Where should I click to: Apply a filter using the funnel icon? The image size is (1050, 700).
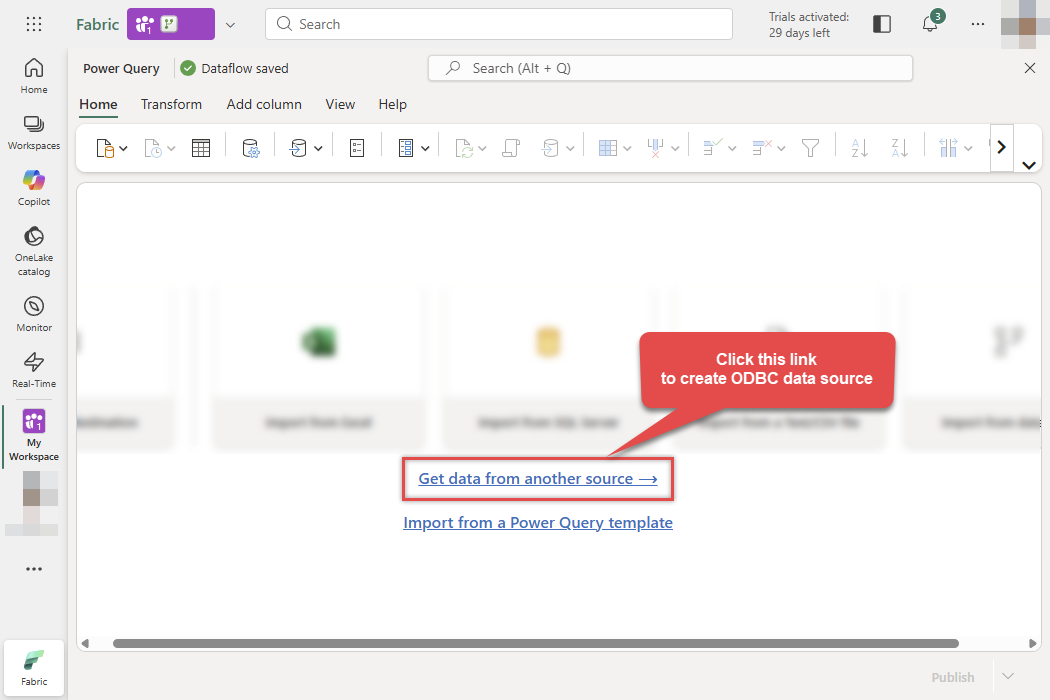click(811, 147)
